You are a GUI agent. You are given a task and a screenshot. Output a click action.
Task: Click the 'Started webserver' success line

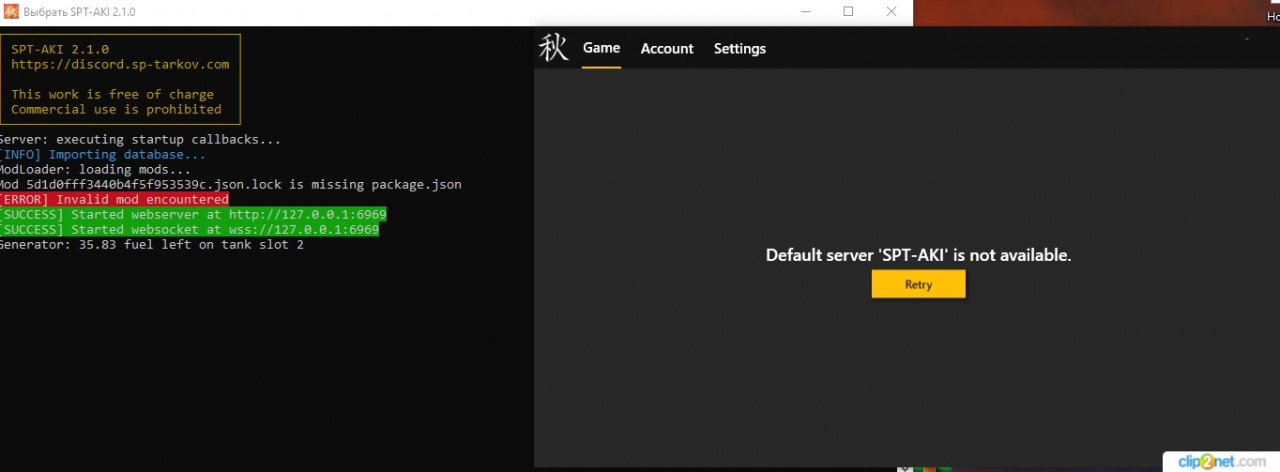pos(193,215)
